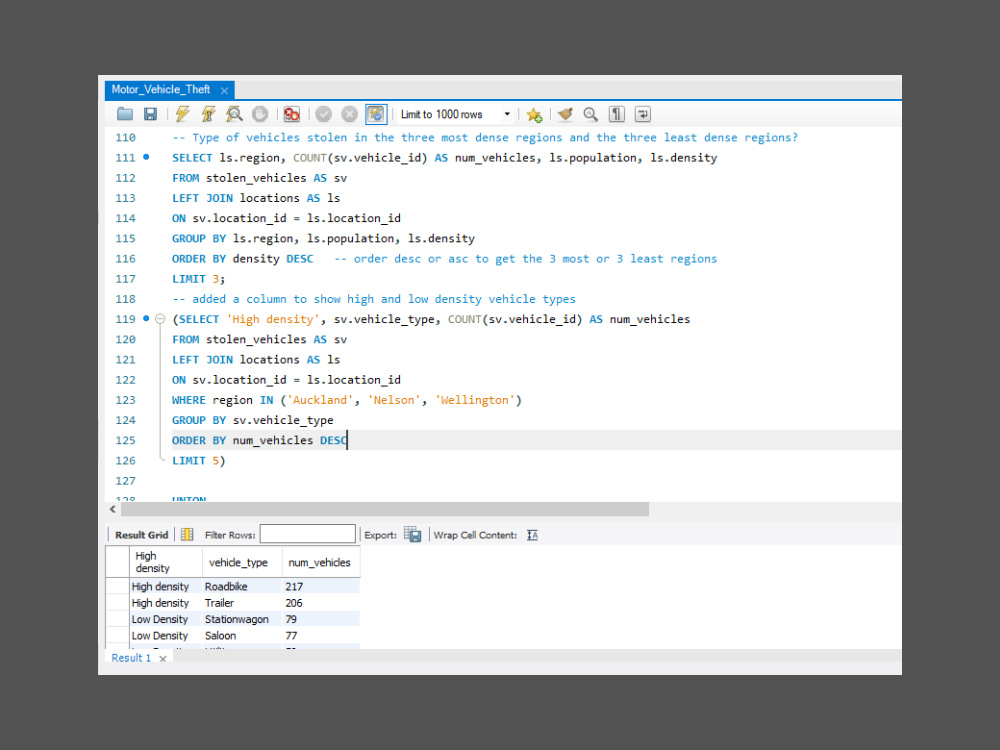Viewport: 1000px width, 750px height.
Task: Click the 217 value cell
Action: click(x=321, y=587)
